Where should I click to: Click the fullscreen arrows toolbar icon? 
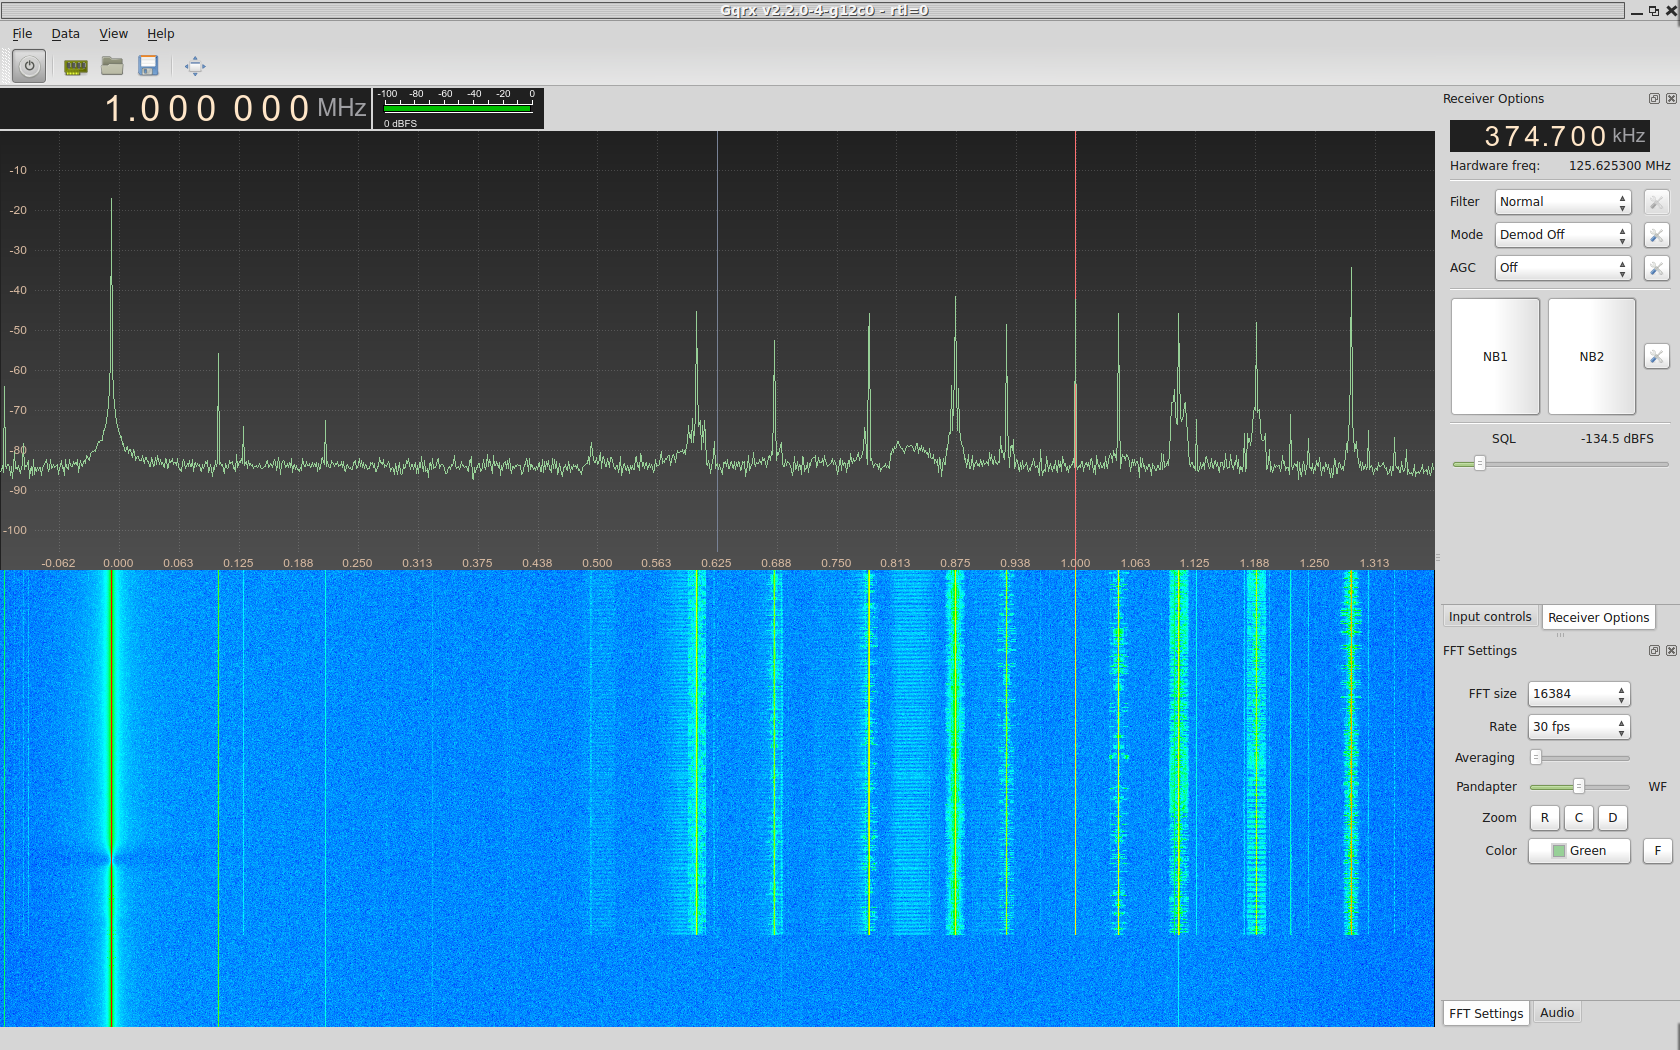(195, 67)
